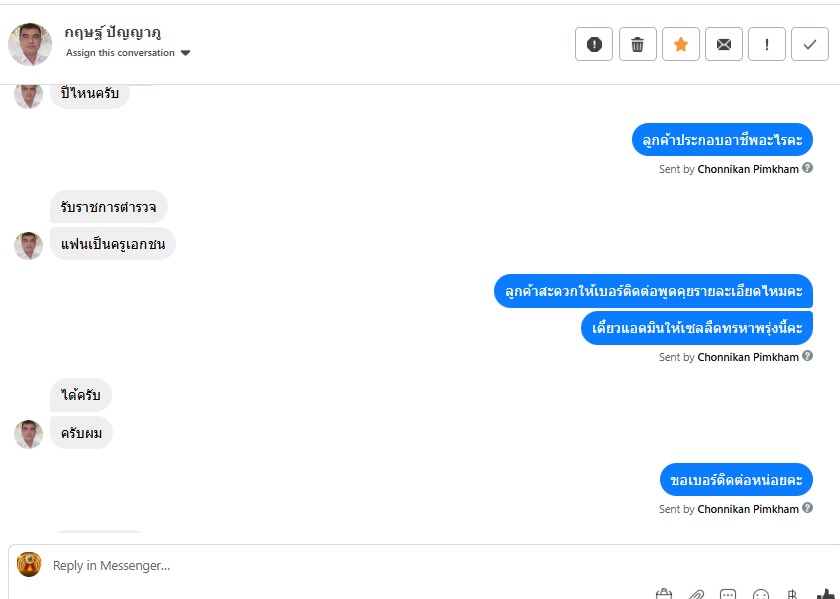Expand the Assign this conversation arrow
The height and width of the screenshot is (599, 840).
click(x=185, y=53)
